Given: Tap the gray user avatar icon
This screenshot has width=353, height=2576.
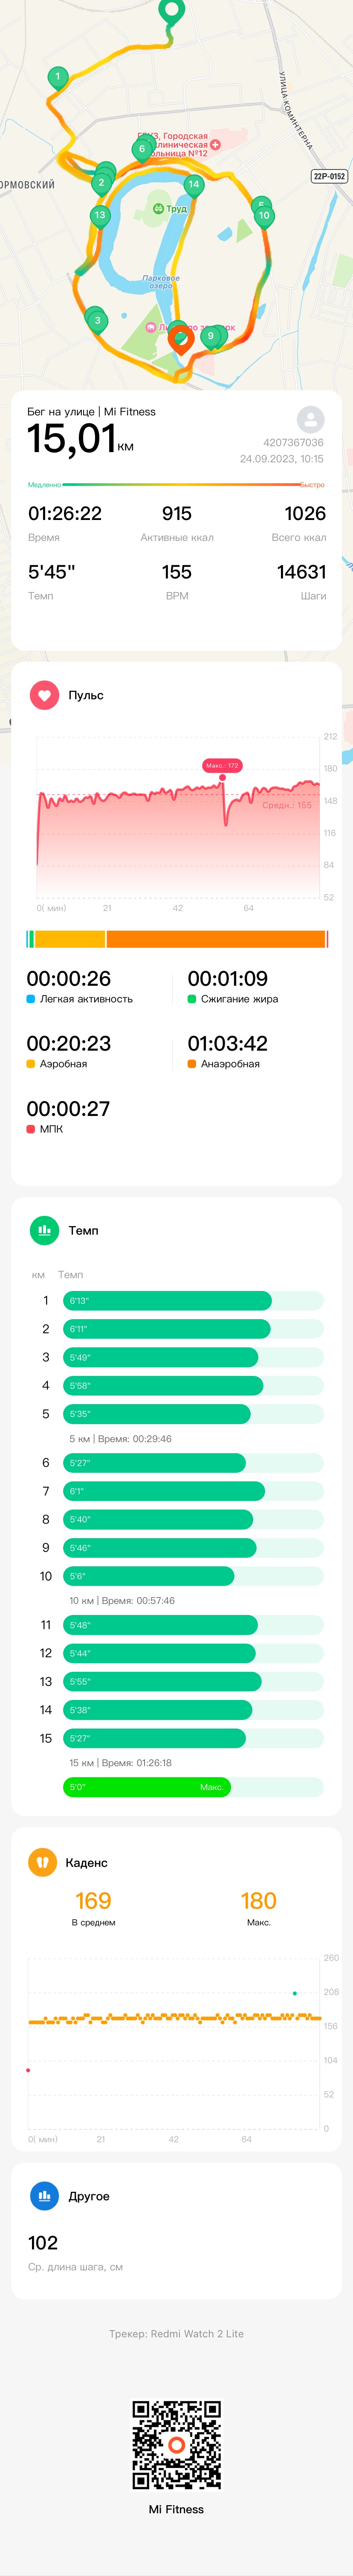Looking at the screenshot, I should point(310,419).
